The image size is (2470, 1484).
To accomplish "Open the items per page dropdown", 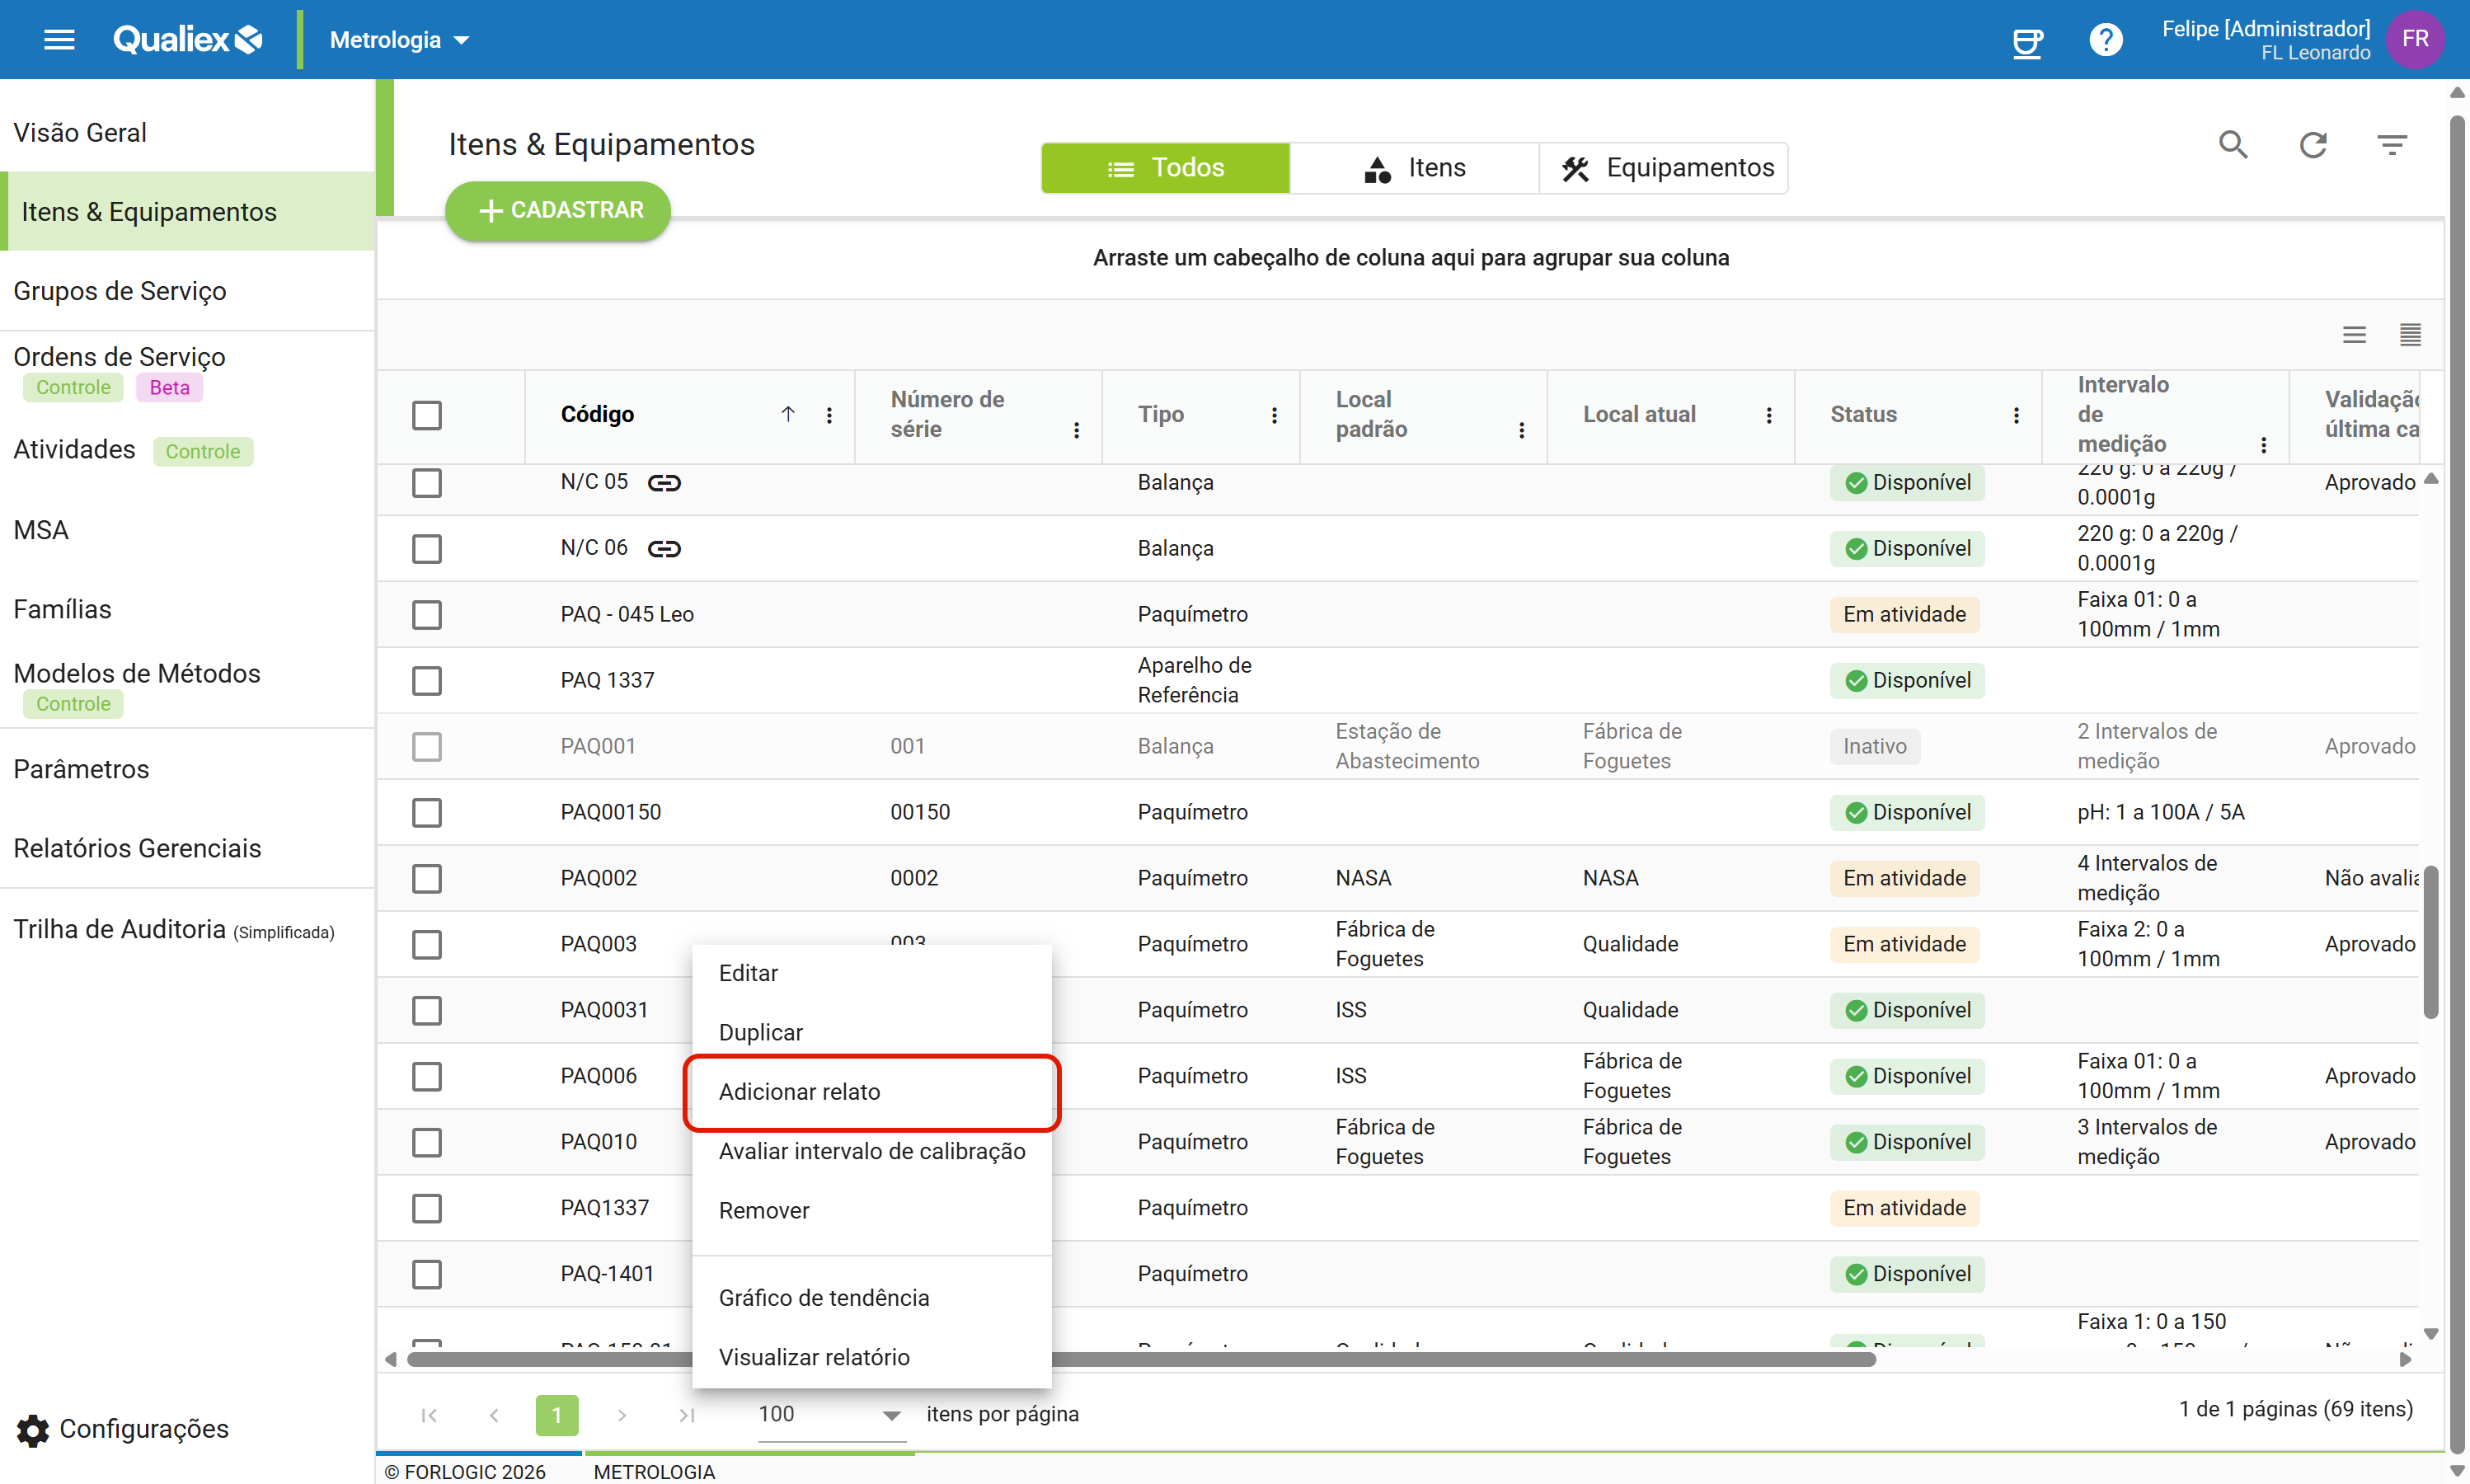I will [x=830, y=1415].
